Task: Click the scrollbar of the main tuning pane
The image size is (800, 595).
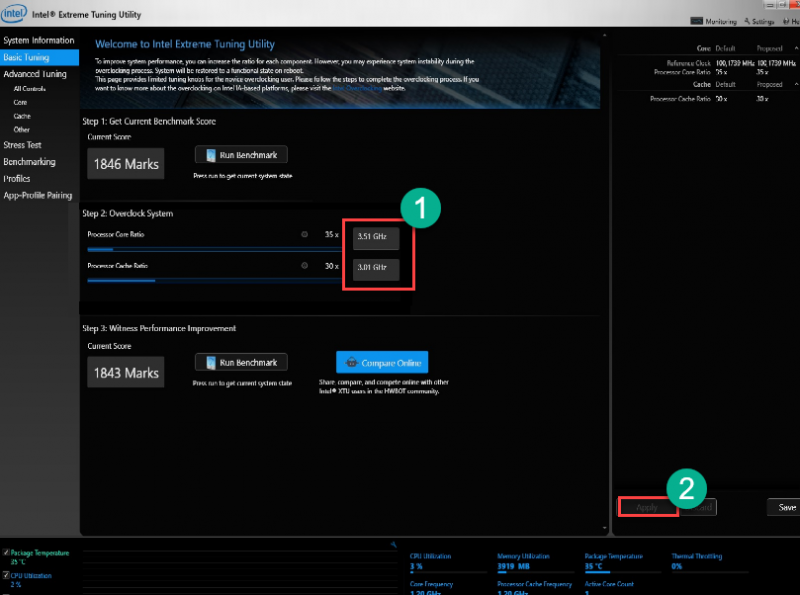Action: pyautogui.click(x=605, y=282)
